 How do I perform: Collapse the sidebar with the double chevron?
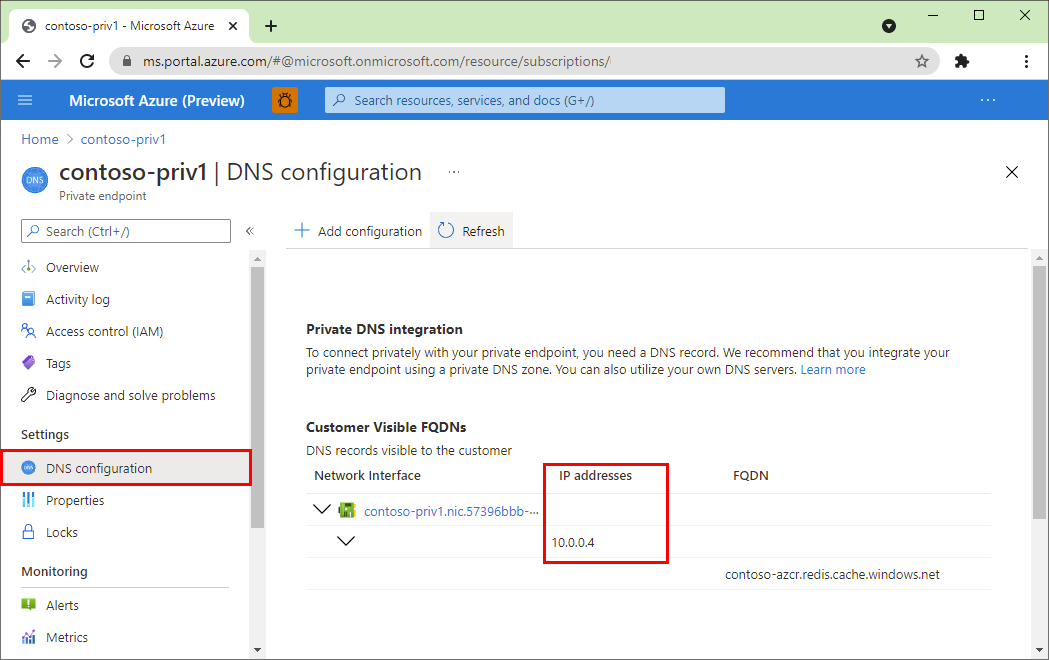pyautogui.click(x=249, y=230)
